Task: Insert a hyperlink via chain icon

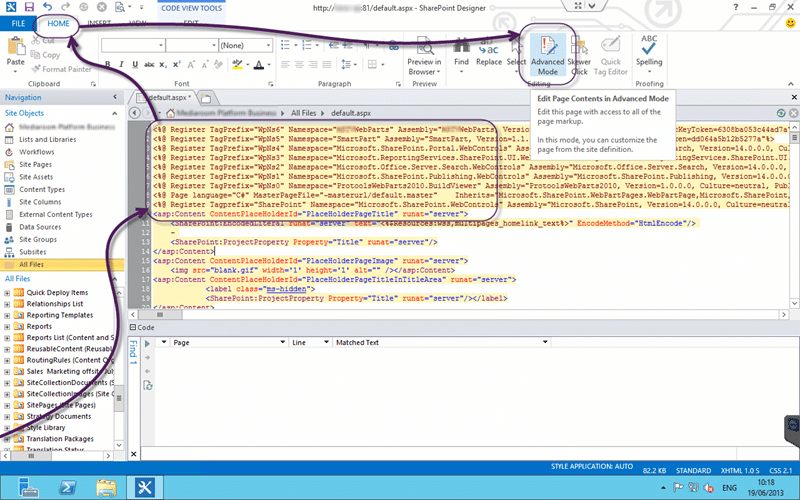Action: pyautogui.click(x=393, y=46)
